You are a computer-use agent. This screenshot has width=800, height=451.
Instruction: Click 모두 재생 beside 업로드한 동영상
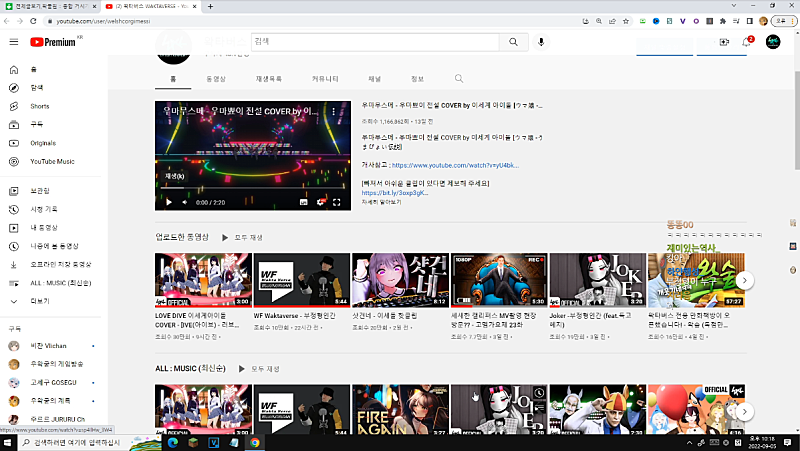[243, 237]
